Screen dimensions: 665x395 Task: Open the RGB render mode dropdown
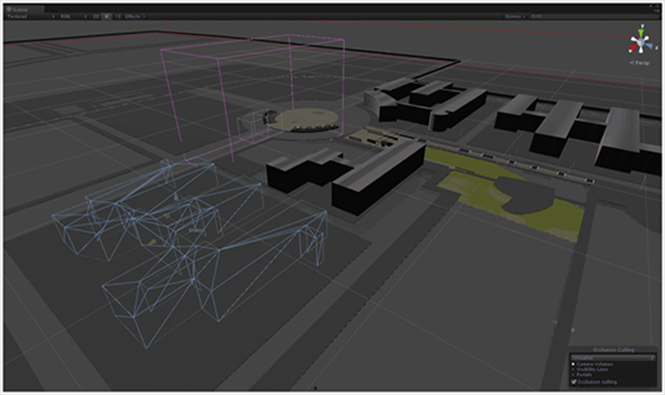pyautogui.click(x=72, y=16)
